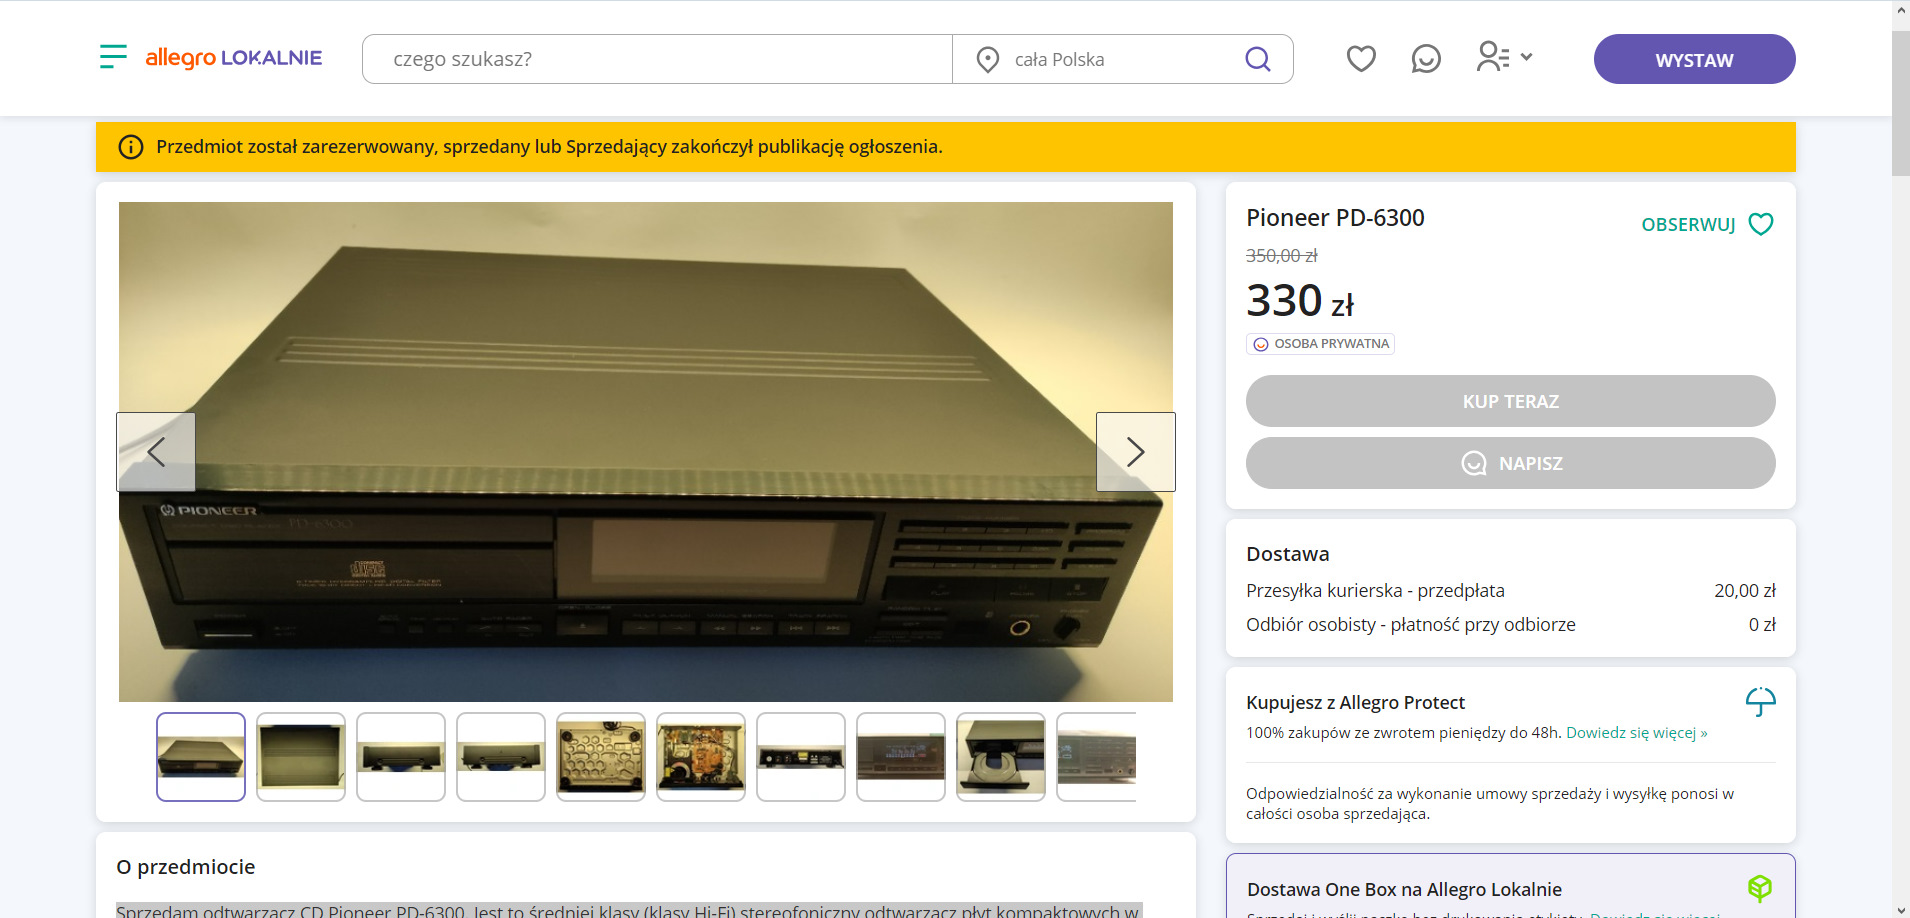Click the scrollbar up arrow
The height and width of the screenshot is (918, 1910).
(1901, 10)
